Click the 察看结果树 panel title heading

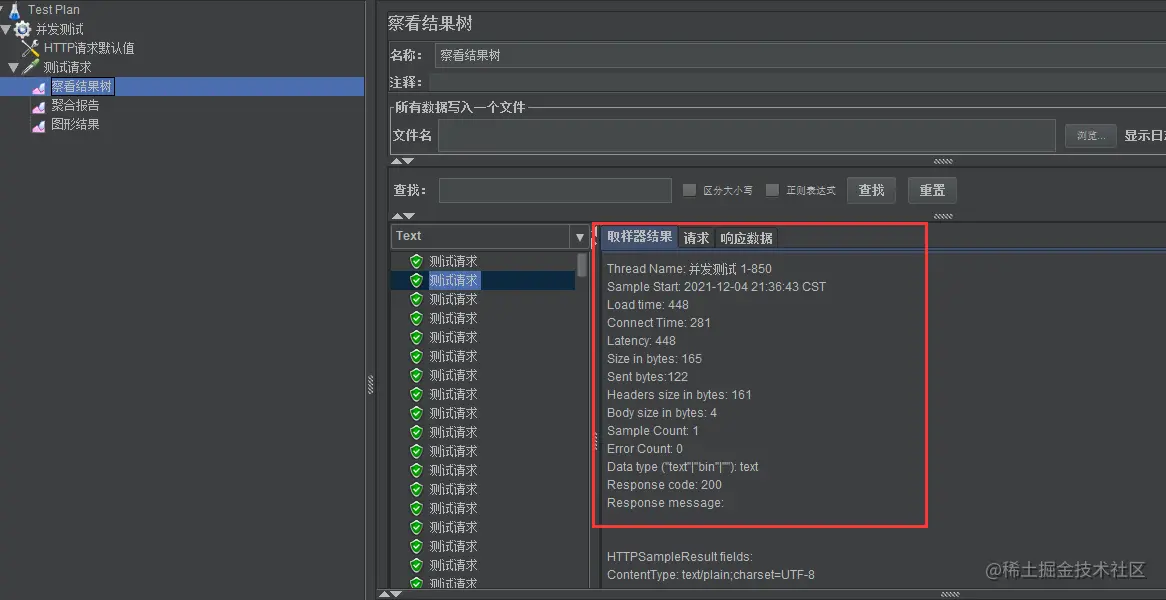(430, 23)
